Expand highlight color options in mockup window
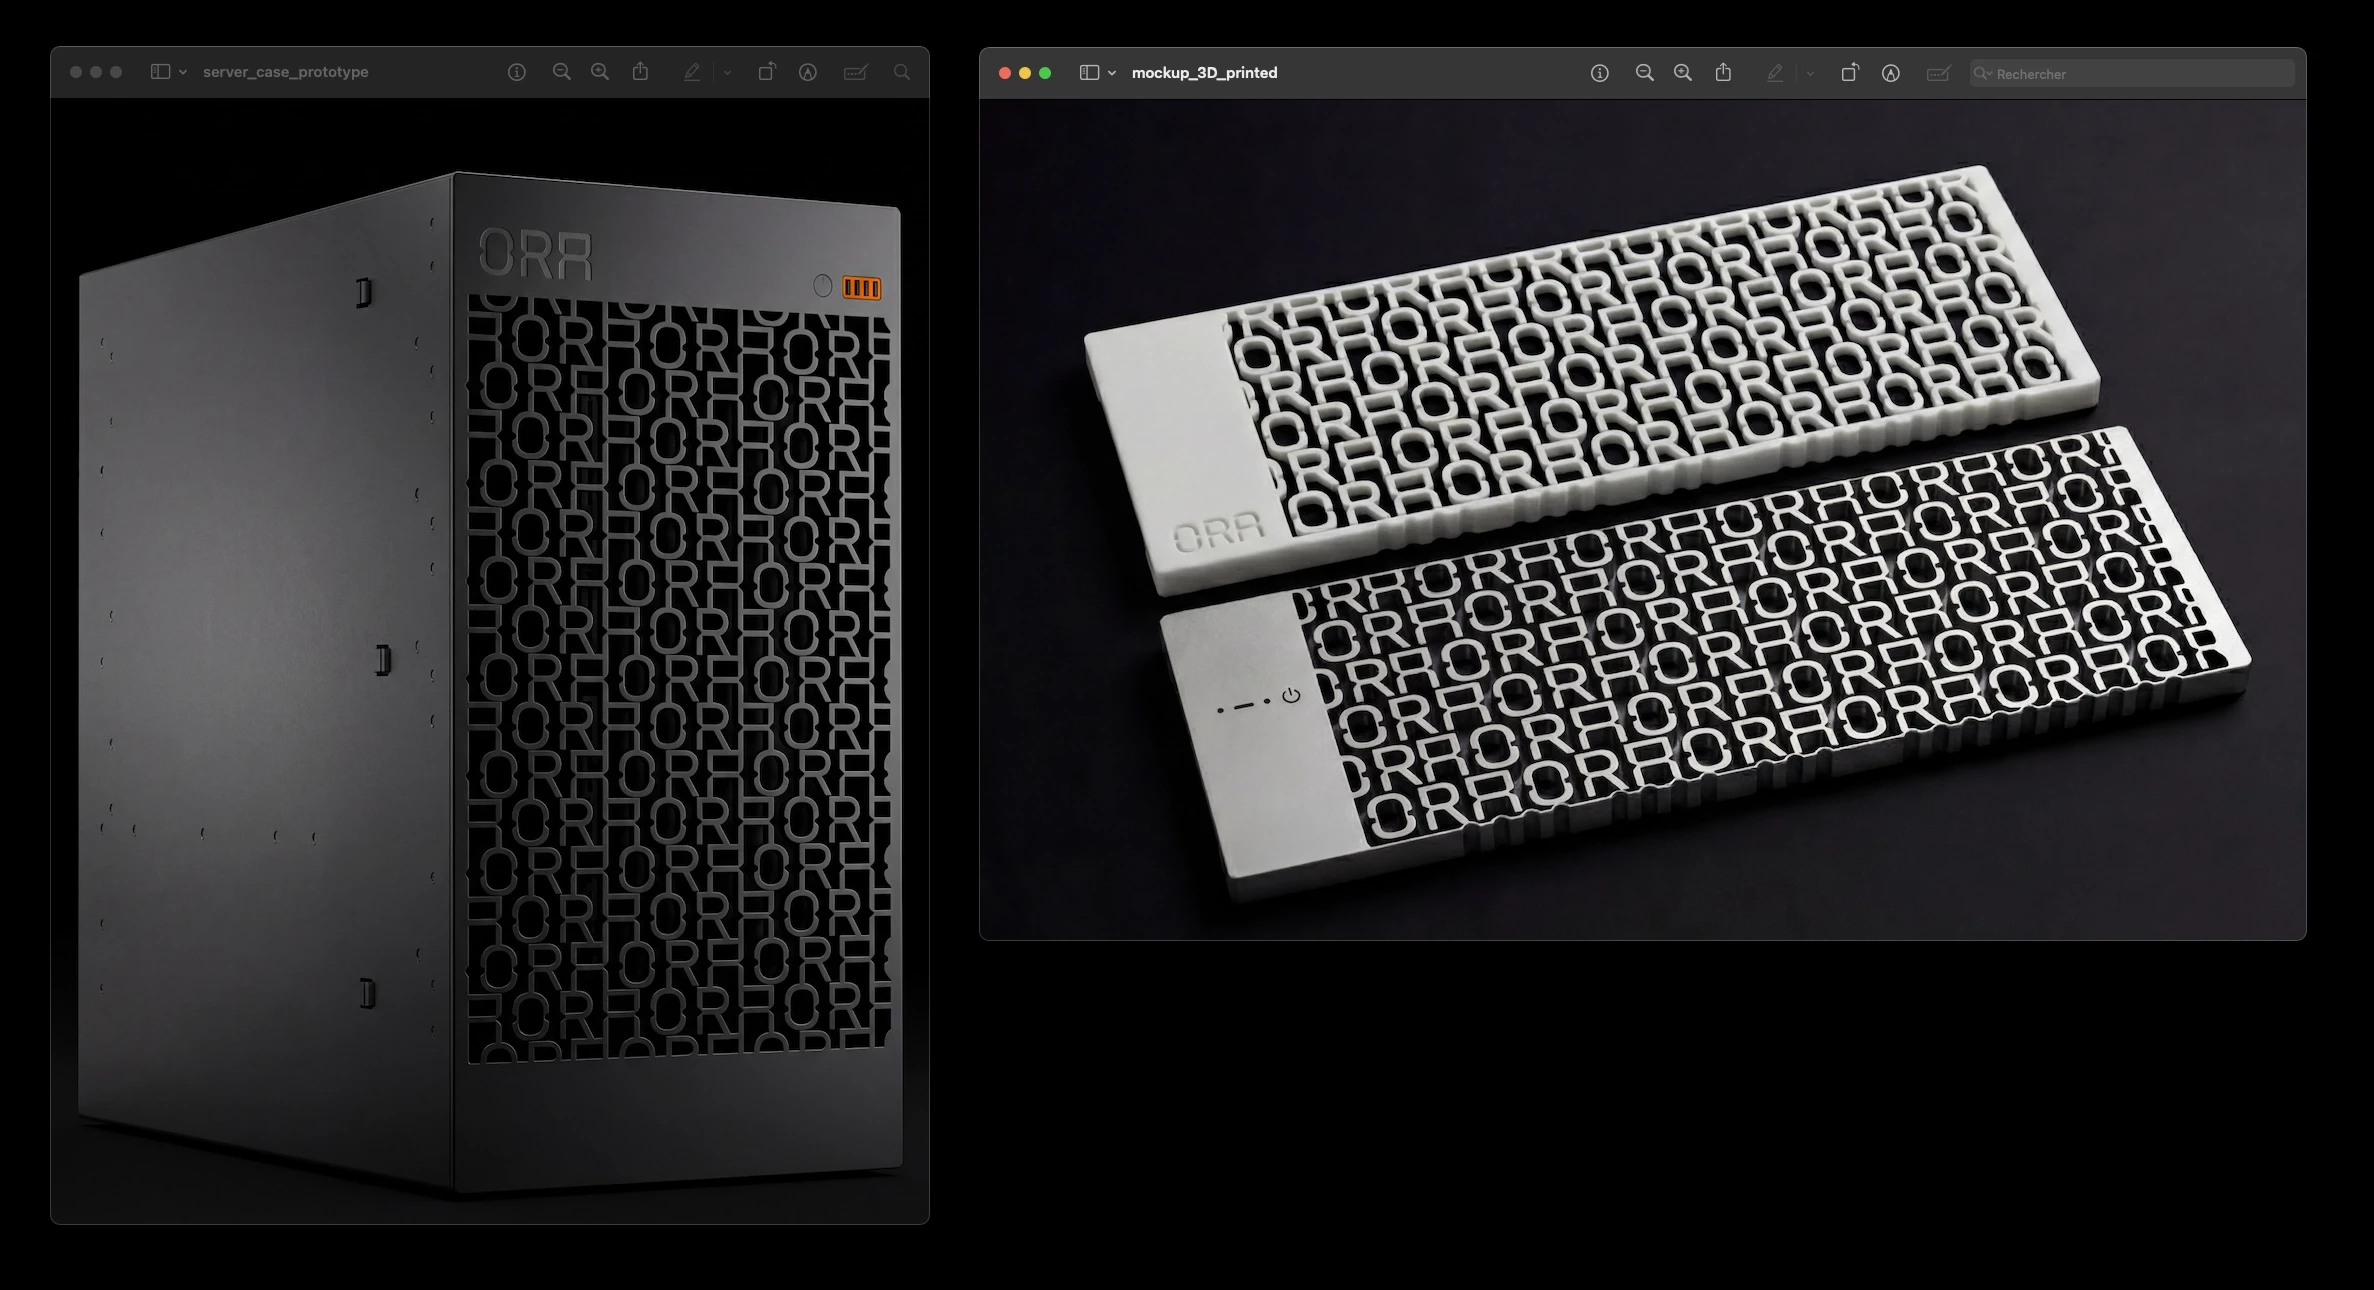The width and height of the screenshot is (2374, 1290). [1810, 73]
